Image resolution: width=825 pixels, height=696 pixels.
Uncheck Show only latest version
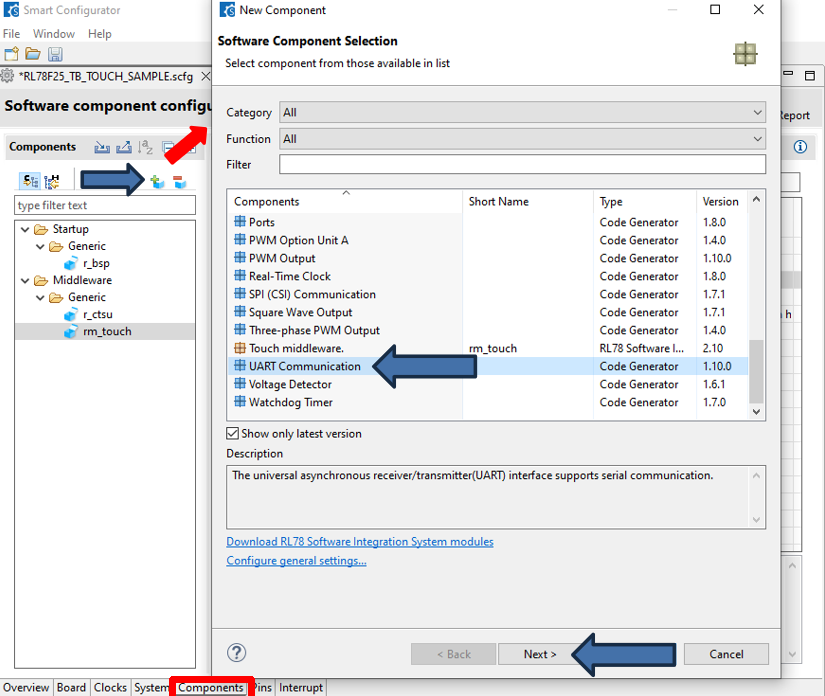[x=233, y=434]
